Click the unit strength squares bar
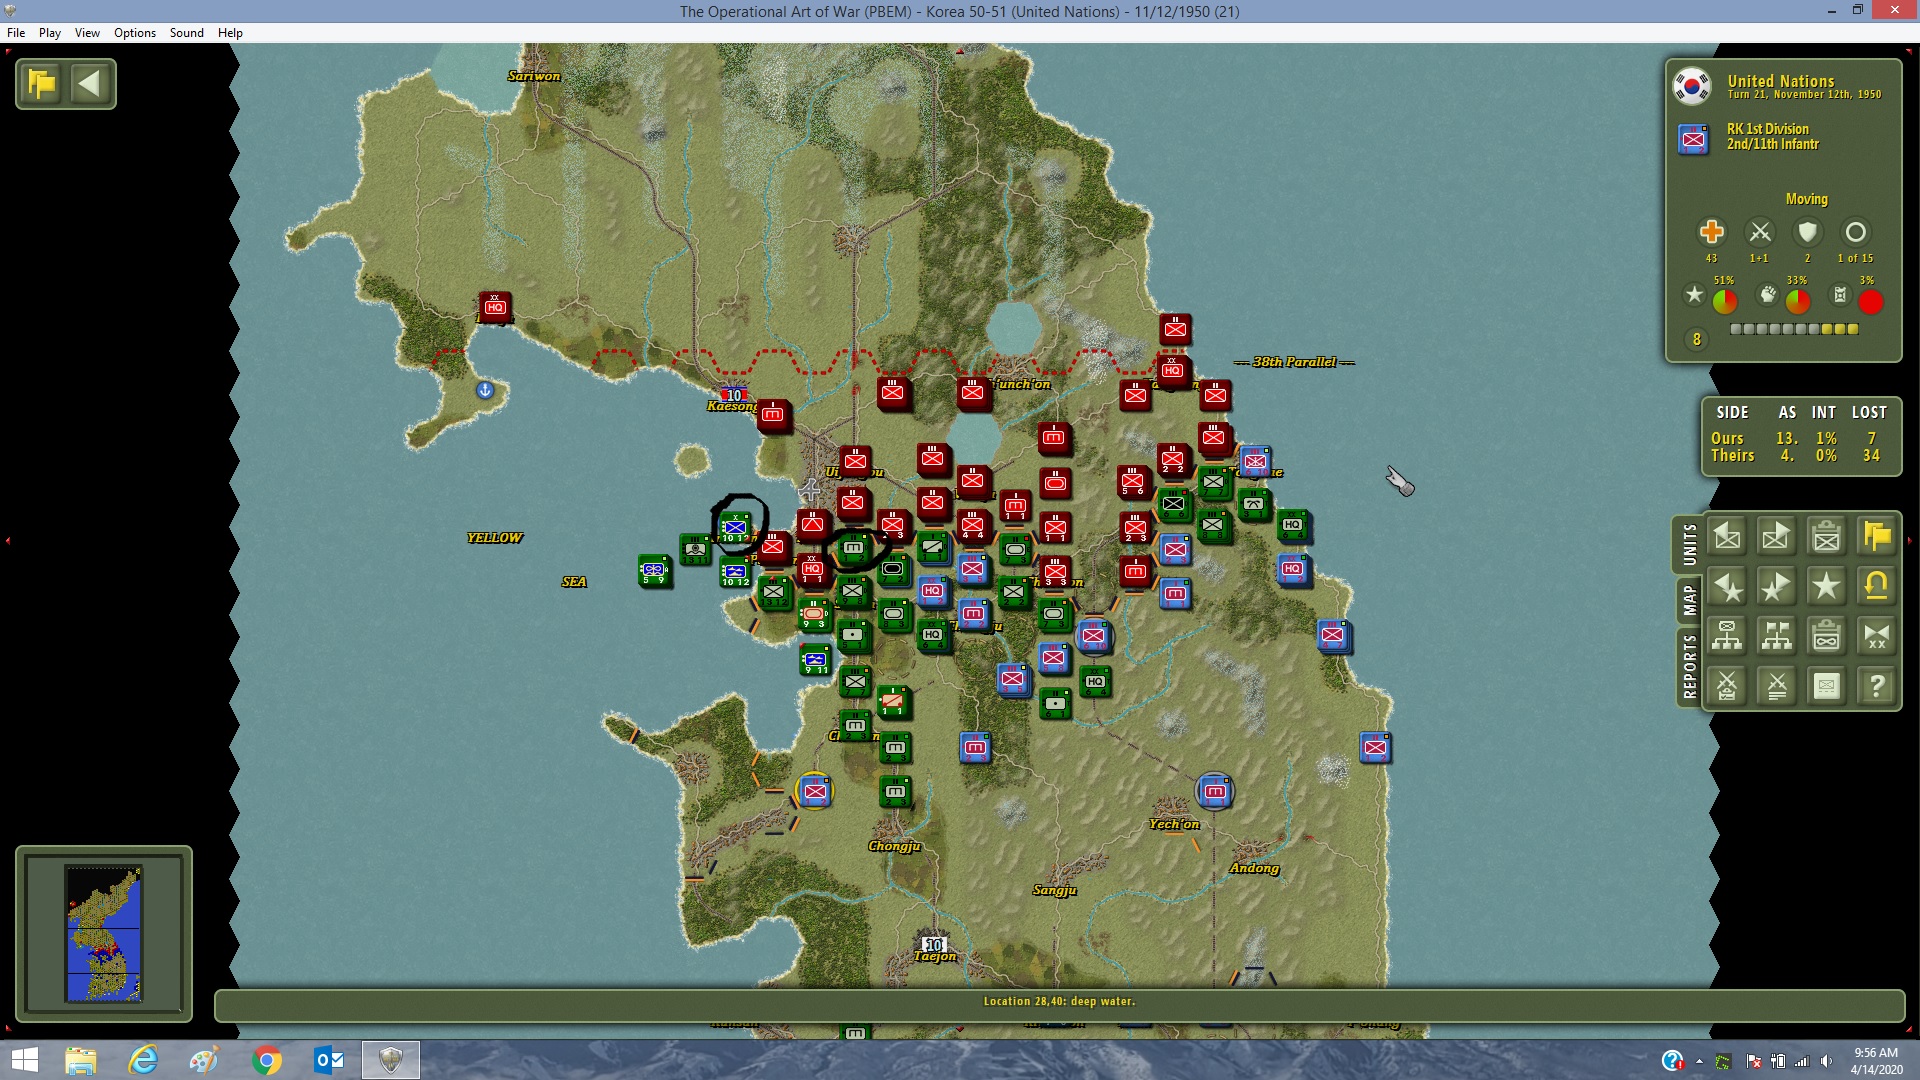The width and height of the screenshot is (1920, 1080). (1794, 329)
